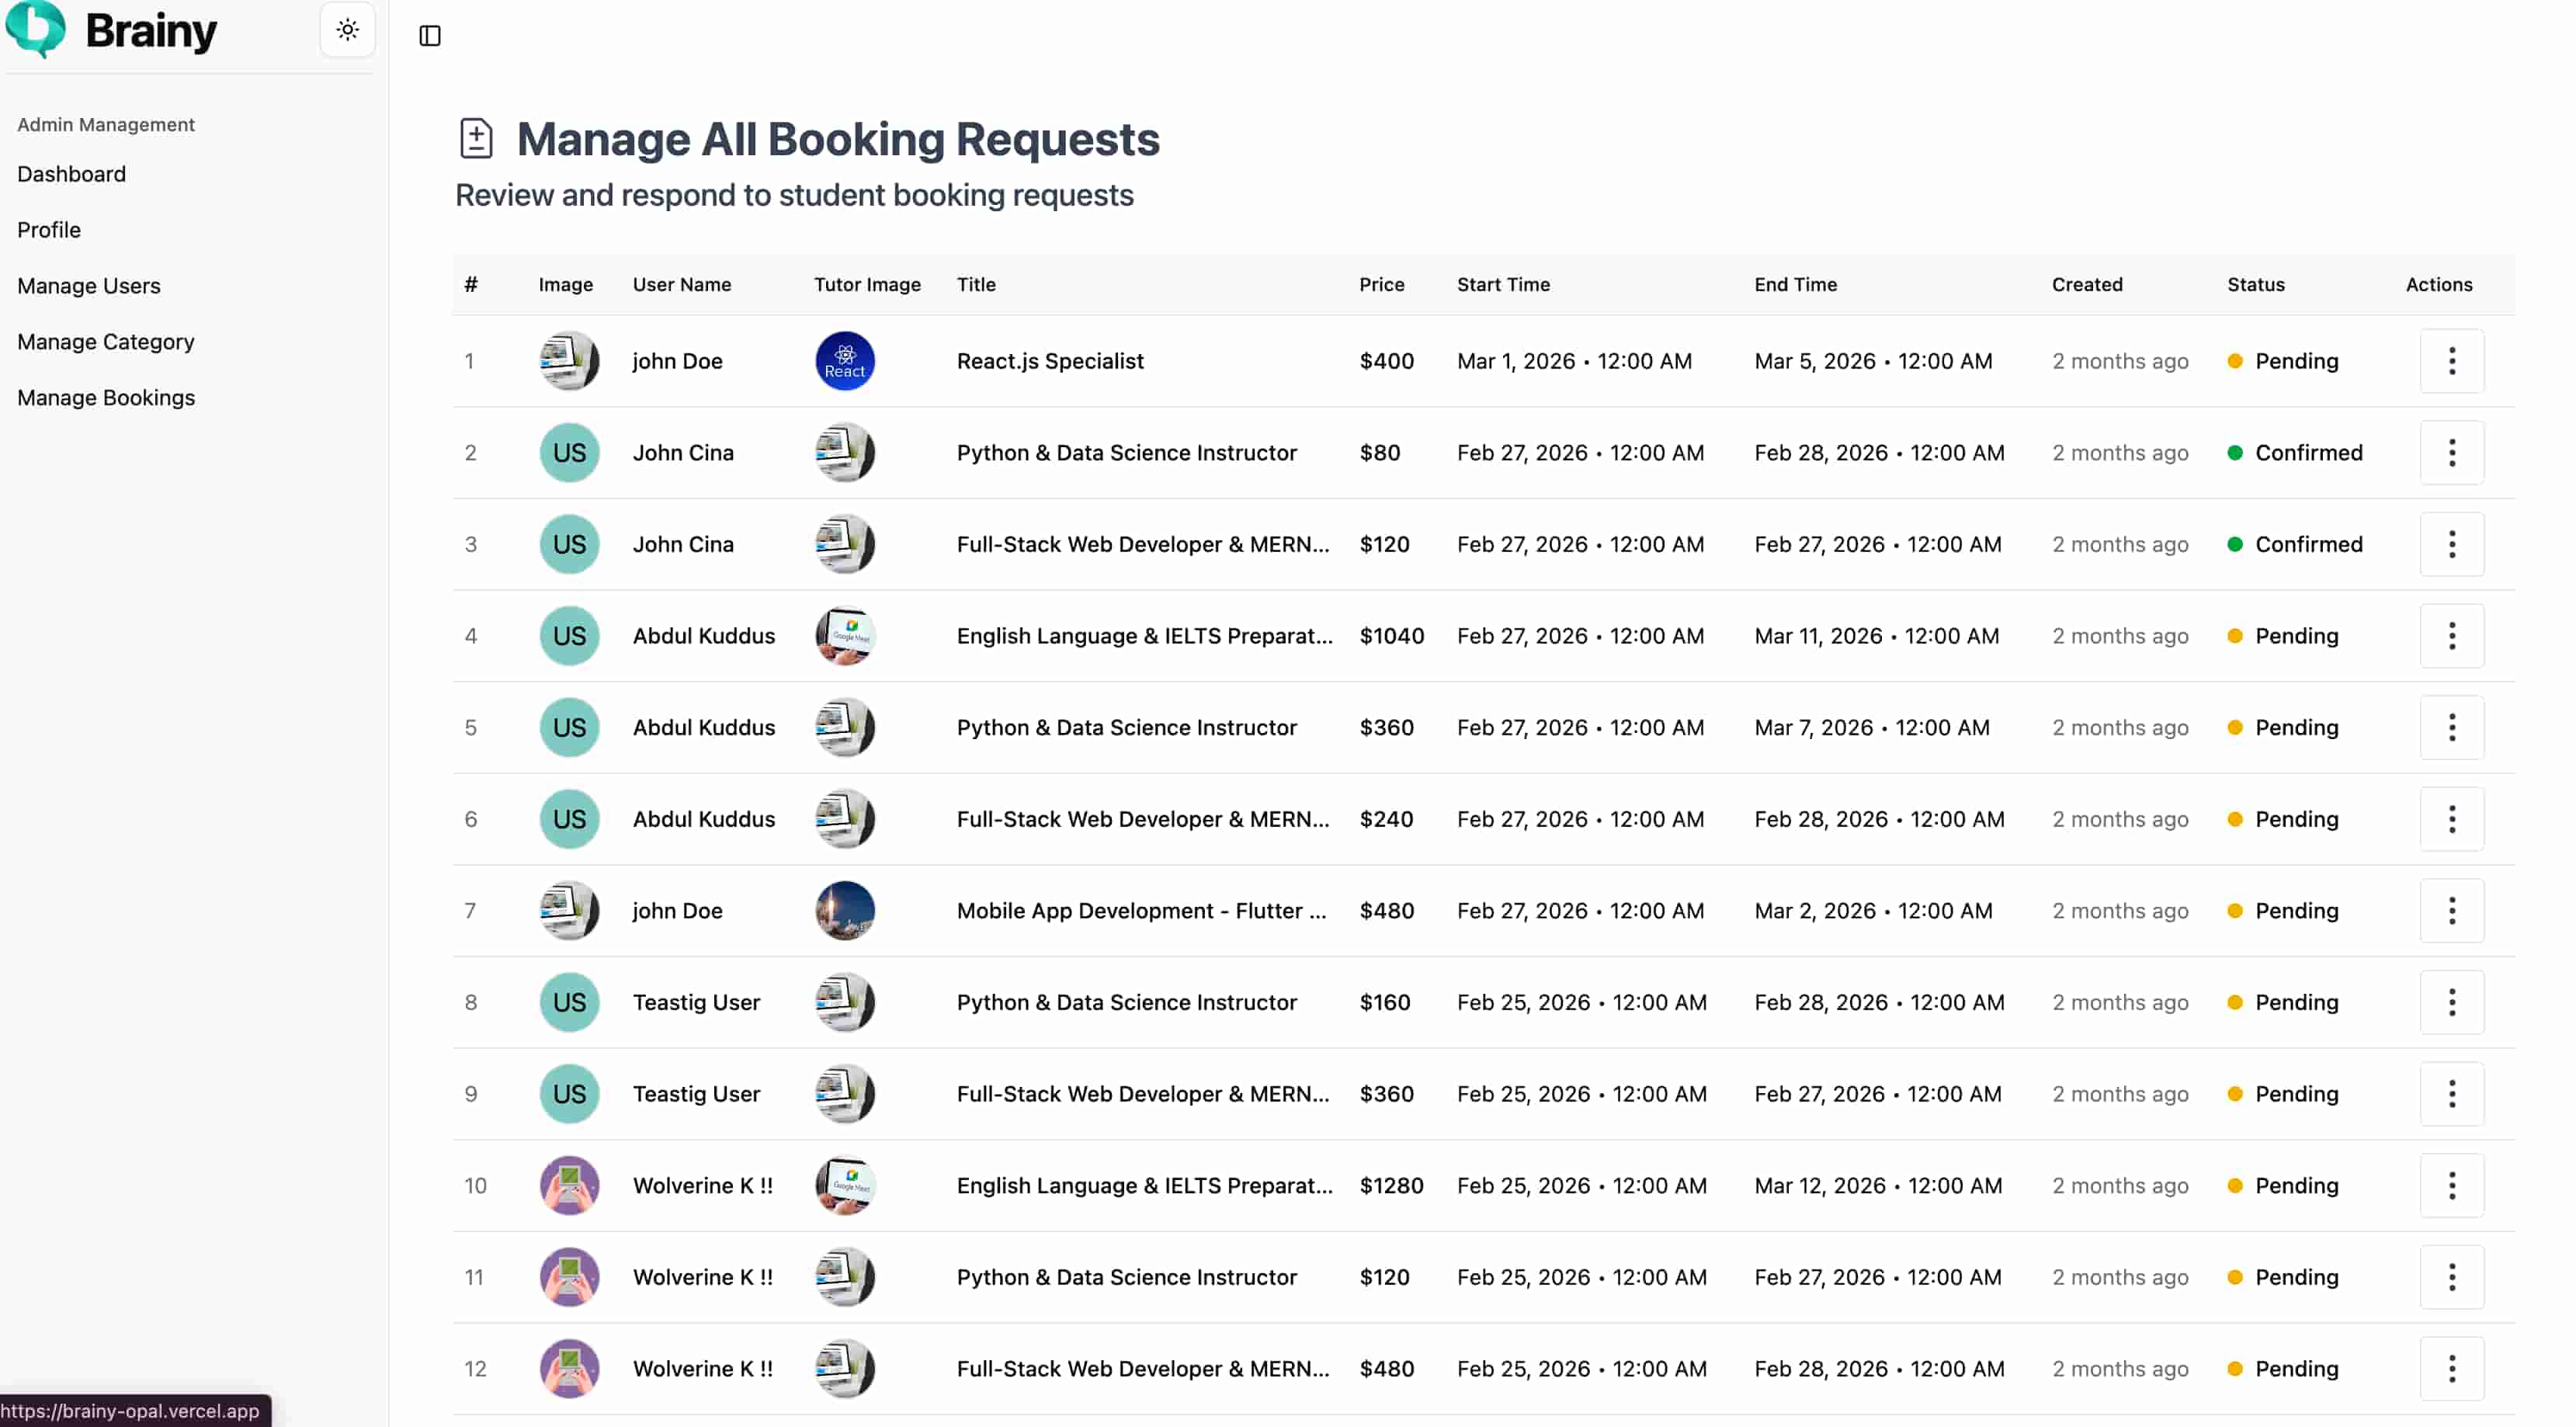Image resolution: width=2576 pixels, height=1427 pixels.
Task: Click Mar 11, 2026 end time cell
Action: point(1876,636)
